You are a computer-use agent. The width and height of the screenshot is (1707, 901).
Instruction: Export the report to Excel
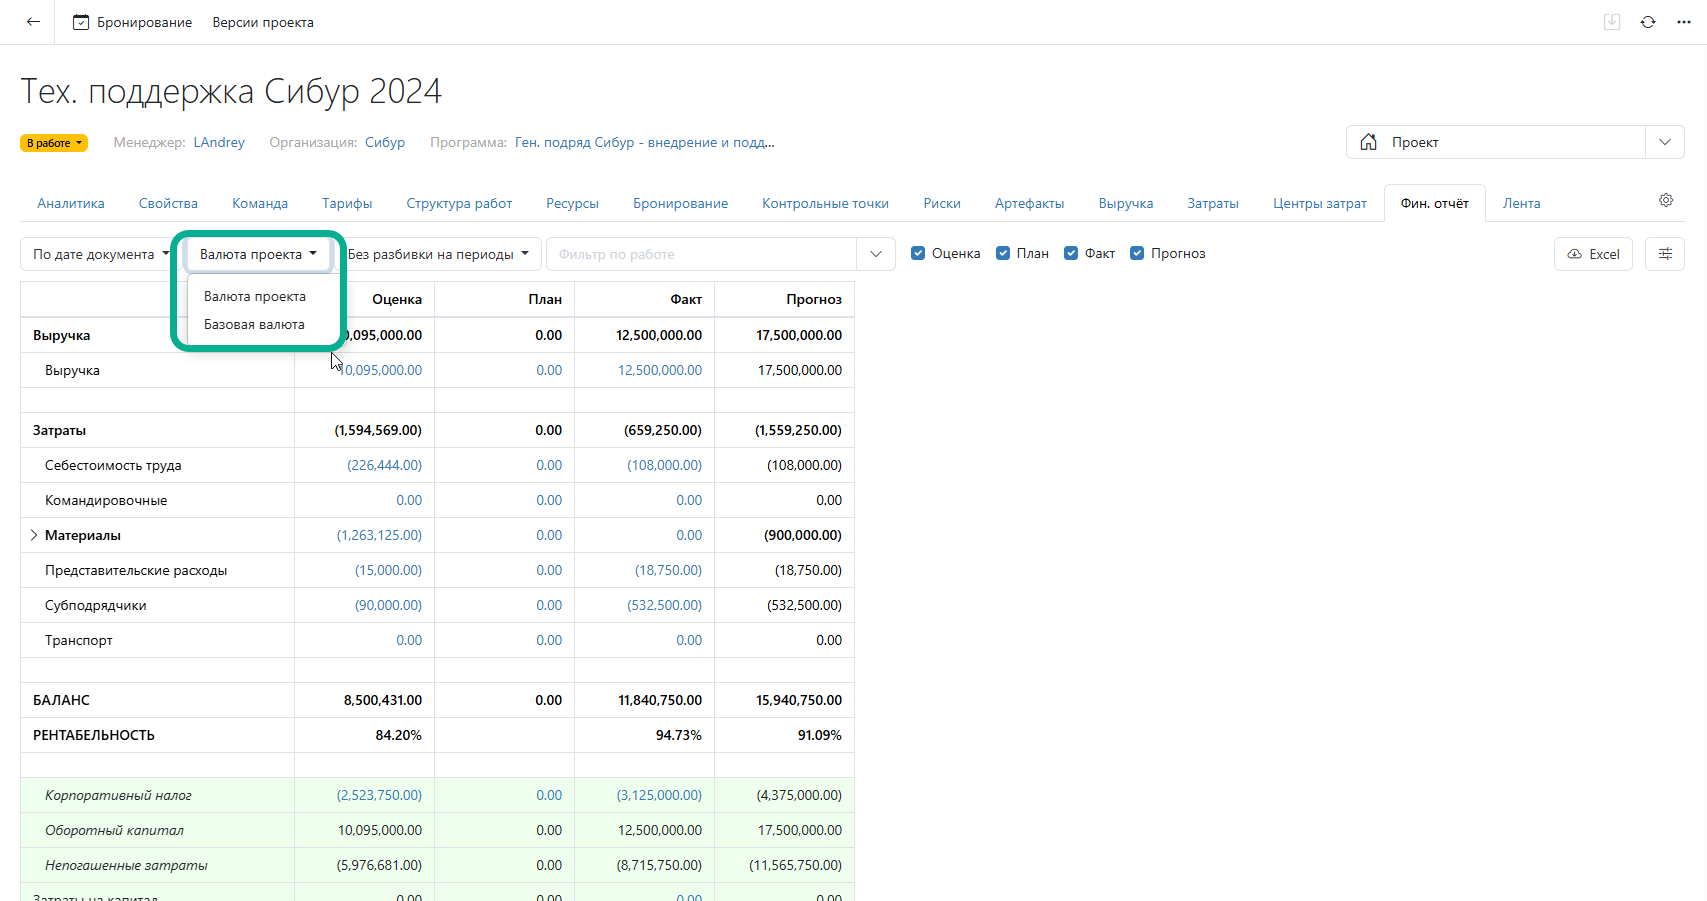point(1593,254)
